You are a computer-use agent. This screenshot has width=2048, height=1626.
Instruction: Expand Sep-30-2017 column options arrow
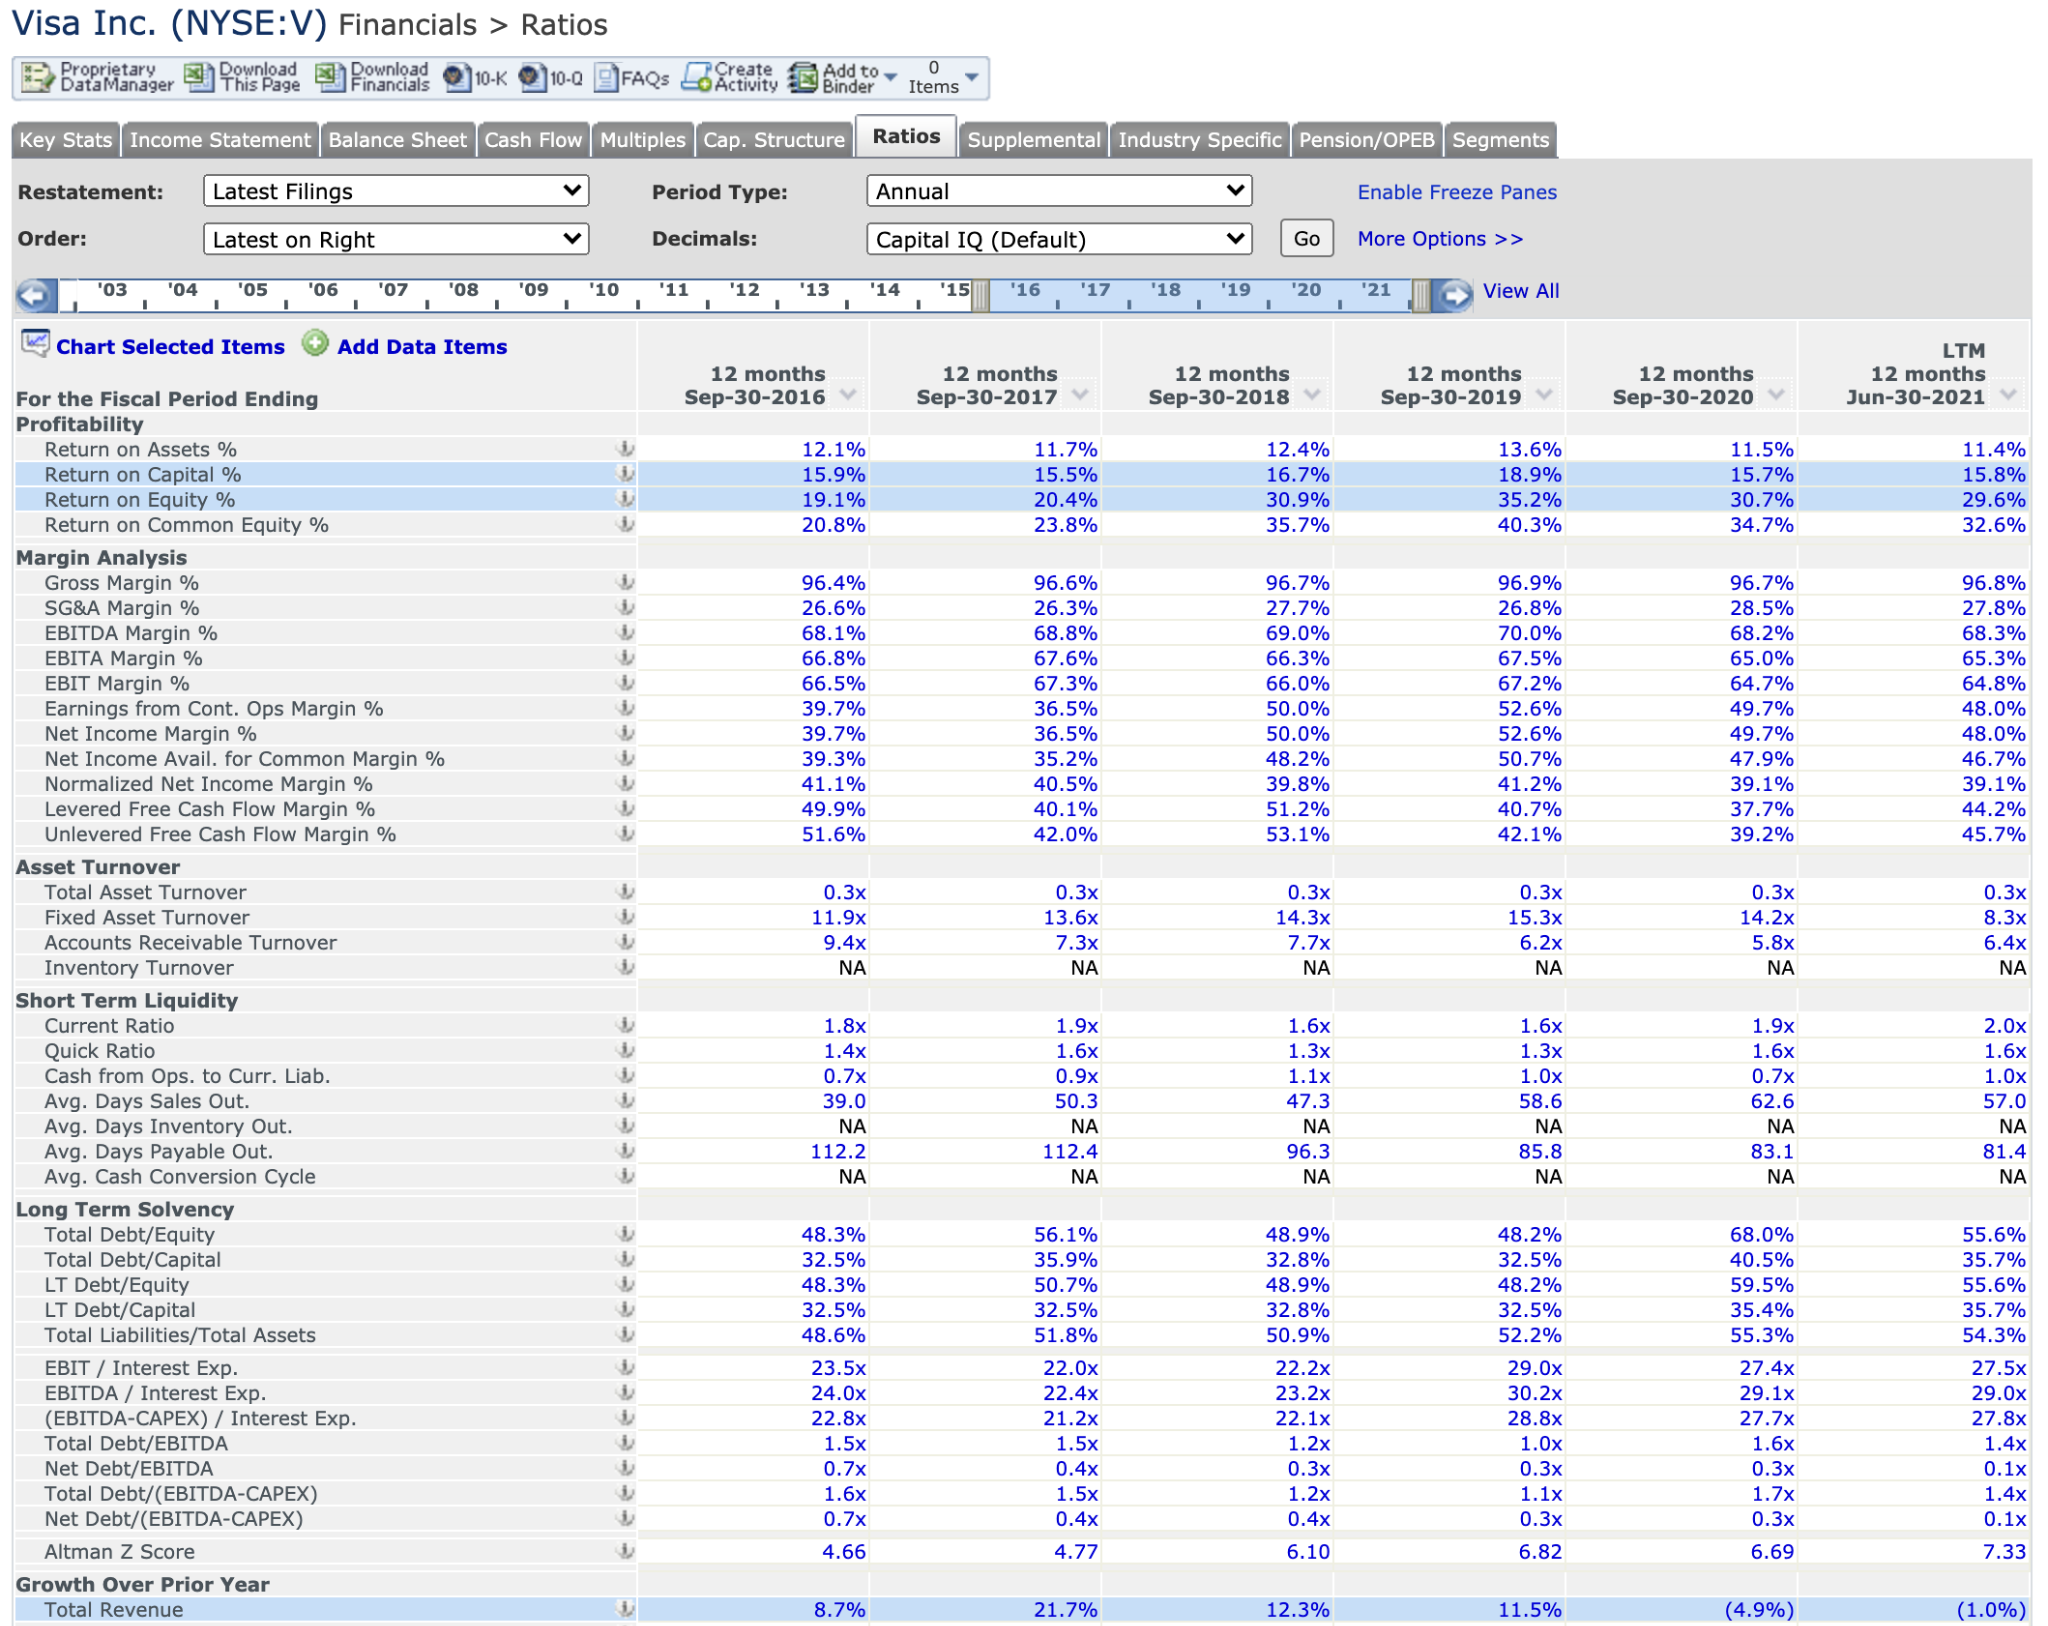[x=1081, y=395]
